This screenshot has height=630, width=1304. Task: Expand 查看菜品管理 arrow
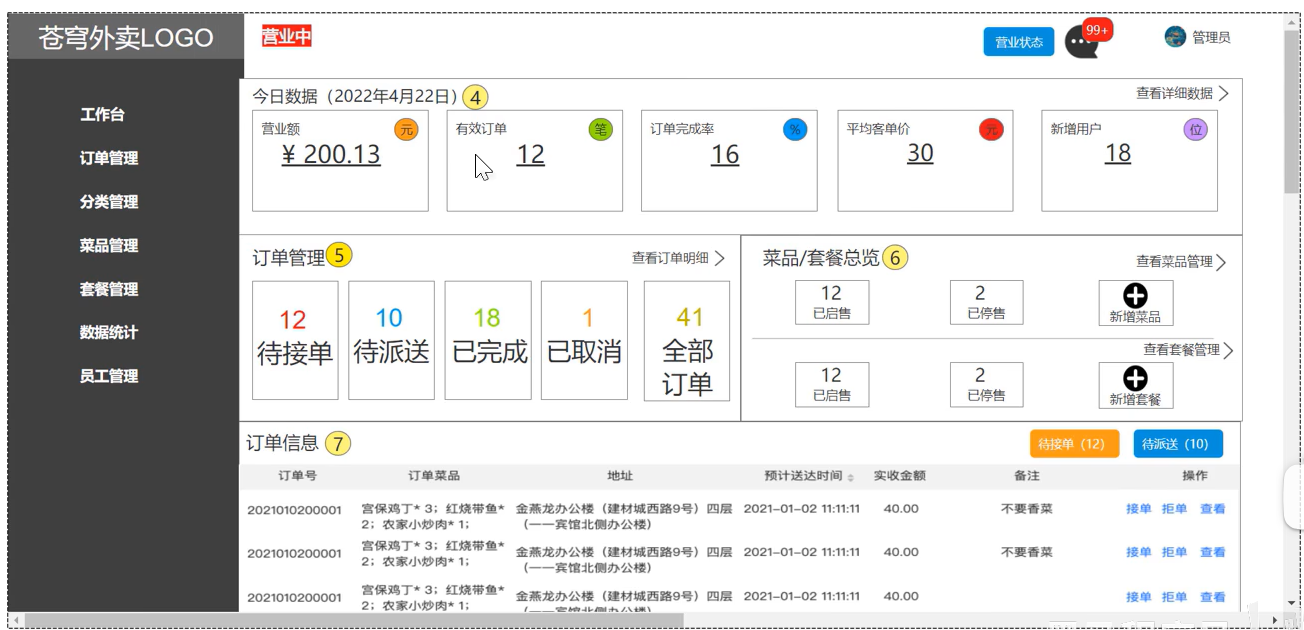[x=1221, y=263]
